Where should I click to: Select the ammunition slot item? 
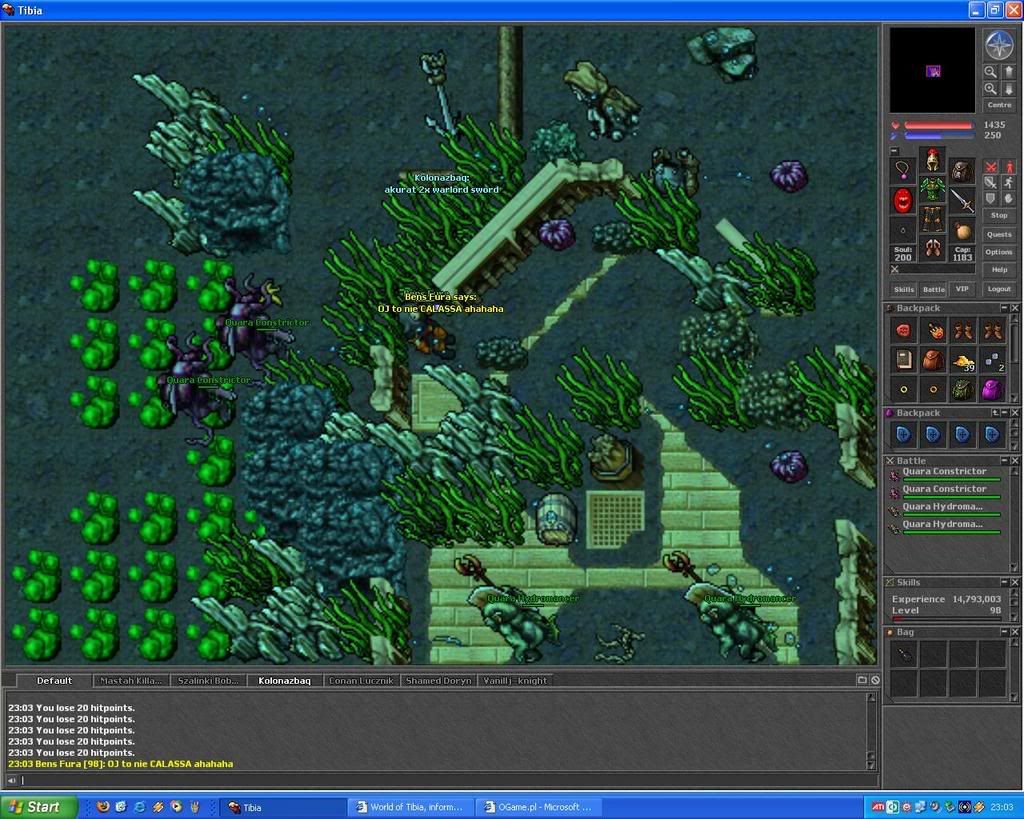[x=962, y=231]
